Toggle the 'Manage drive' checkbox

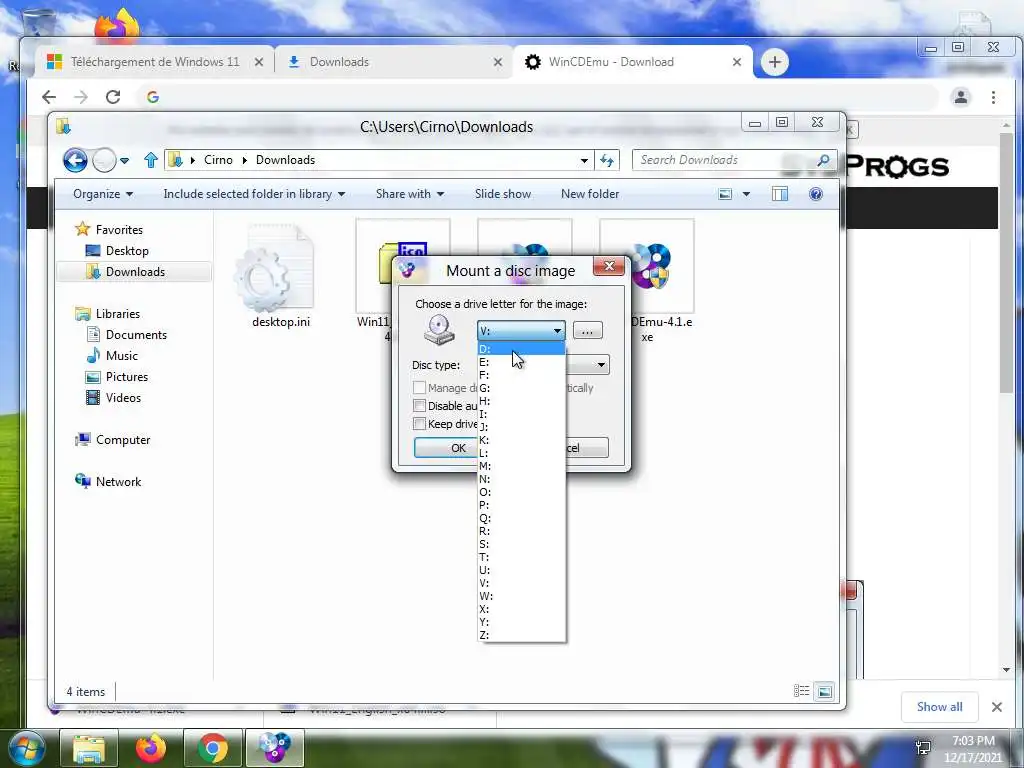click(x=419, y=388)
